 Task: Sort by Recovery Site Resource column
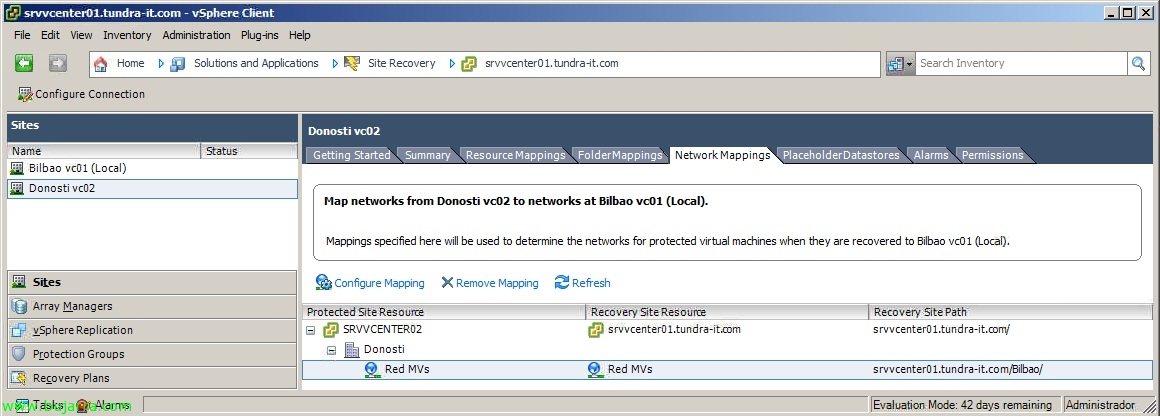(727, 312)
